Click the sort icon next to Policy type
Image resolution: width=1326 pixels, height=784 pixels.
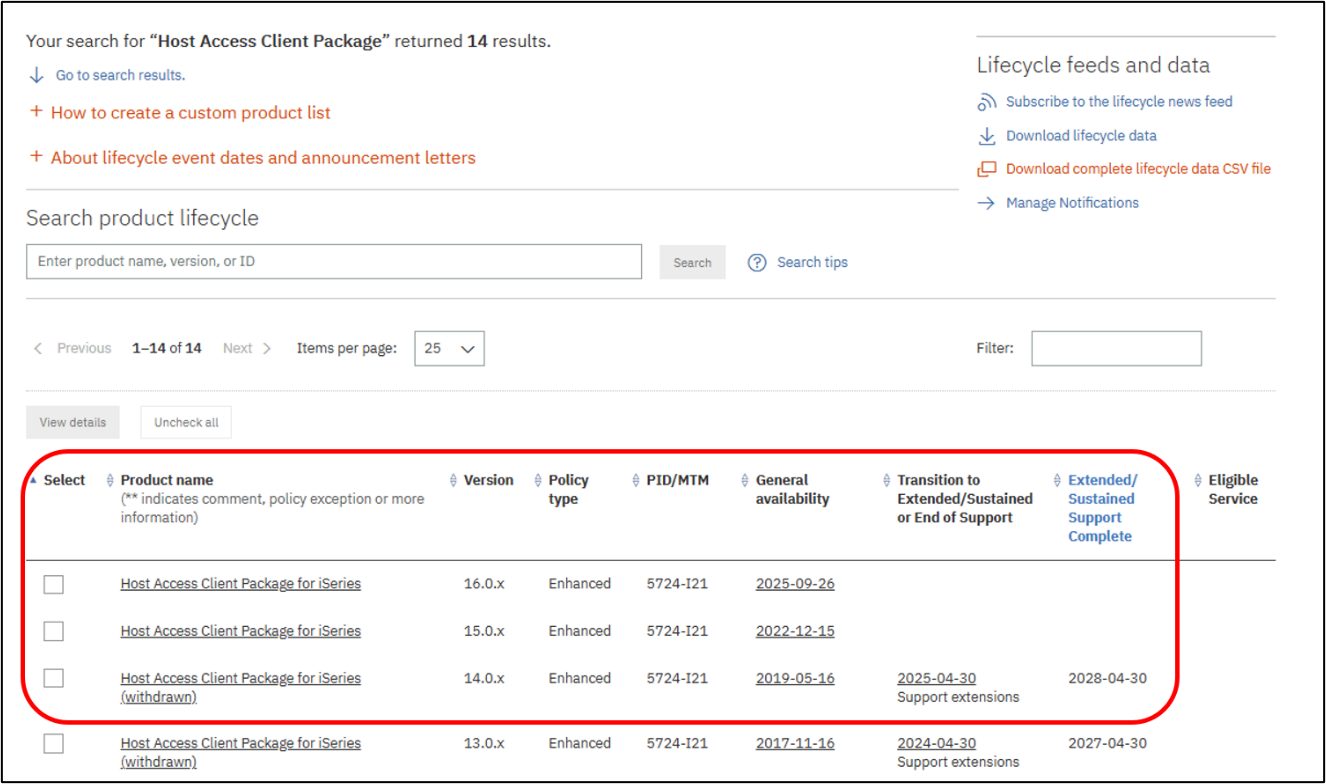coord(538,480)
